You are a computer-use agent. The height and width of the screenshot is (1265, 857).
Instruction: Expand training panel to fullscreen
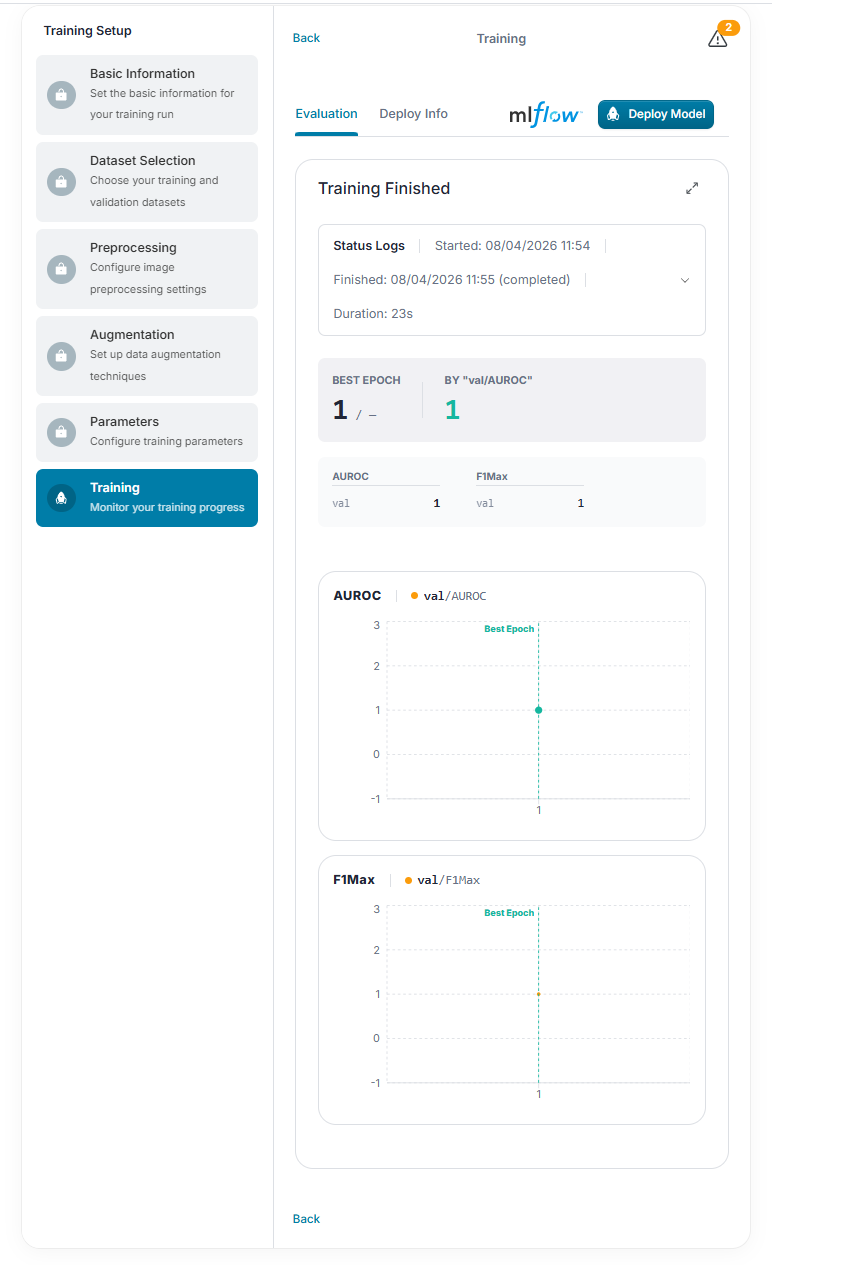(x=692, y=188)
